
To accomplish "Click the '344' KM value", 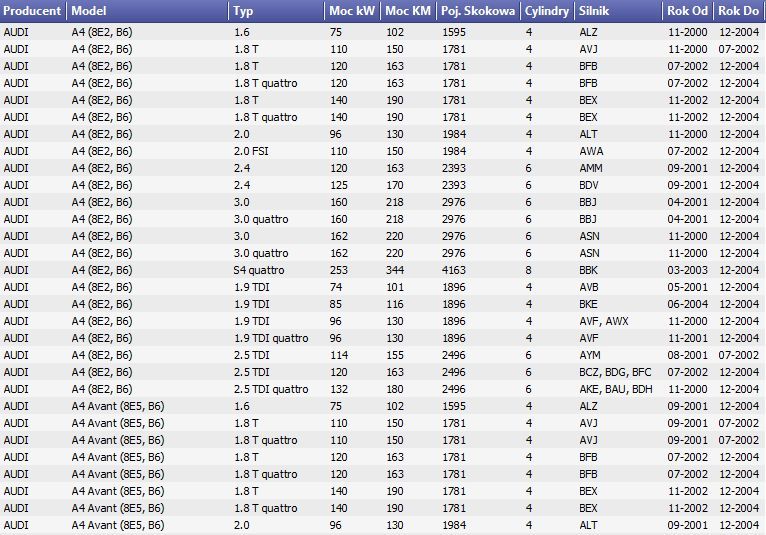I will point(395,270).
